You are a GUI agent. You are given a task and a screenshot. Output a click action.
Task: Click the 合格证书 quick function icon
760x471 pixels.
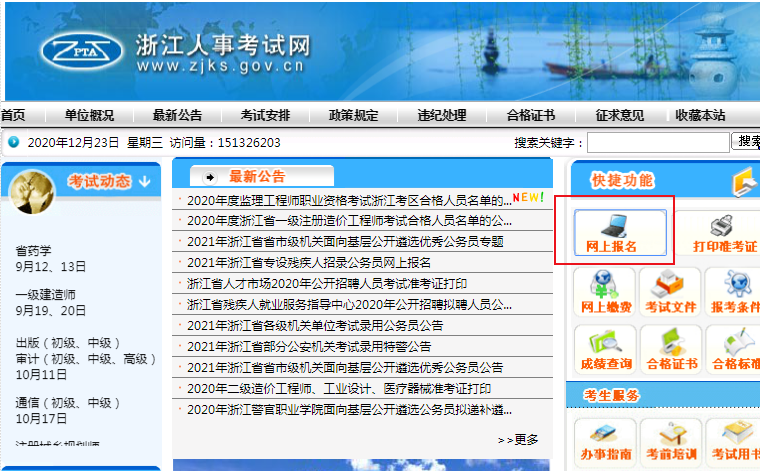pyautogui.click(x=670, y=350)
